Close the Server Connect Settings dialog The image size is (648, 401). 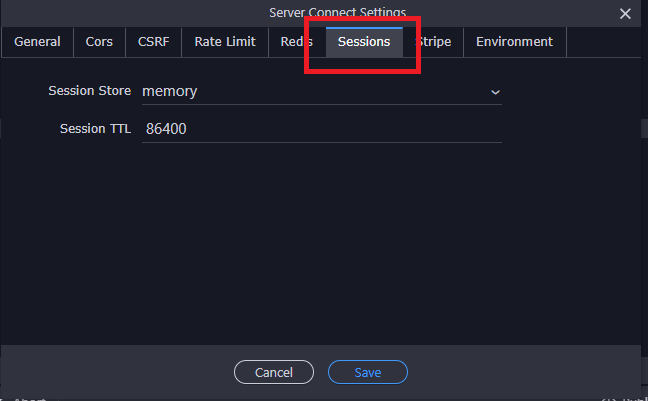coord(625,14)
